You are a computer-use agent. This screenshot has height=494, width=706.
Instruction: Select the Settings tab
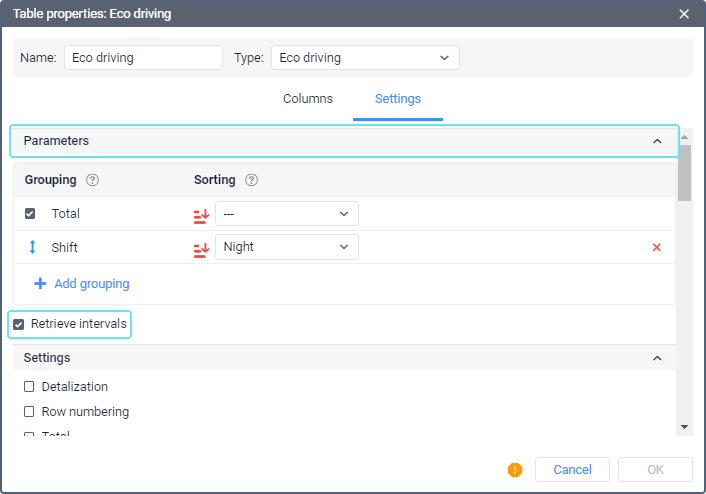[x=397, y=99]
